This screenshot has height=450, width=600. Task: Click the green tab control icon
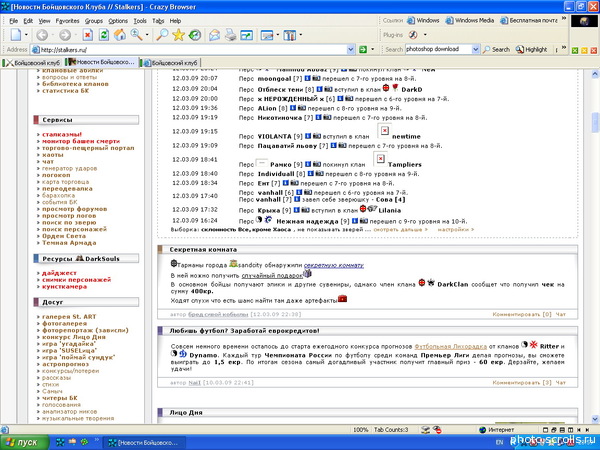tap(575, 51)
